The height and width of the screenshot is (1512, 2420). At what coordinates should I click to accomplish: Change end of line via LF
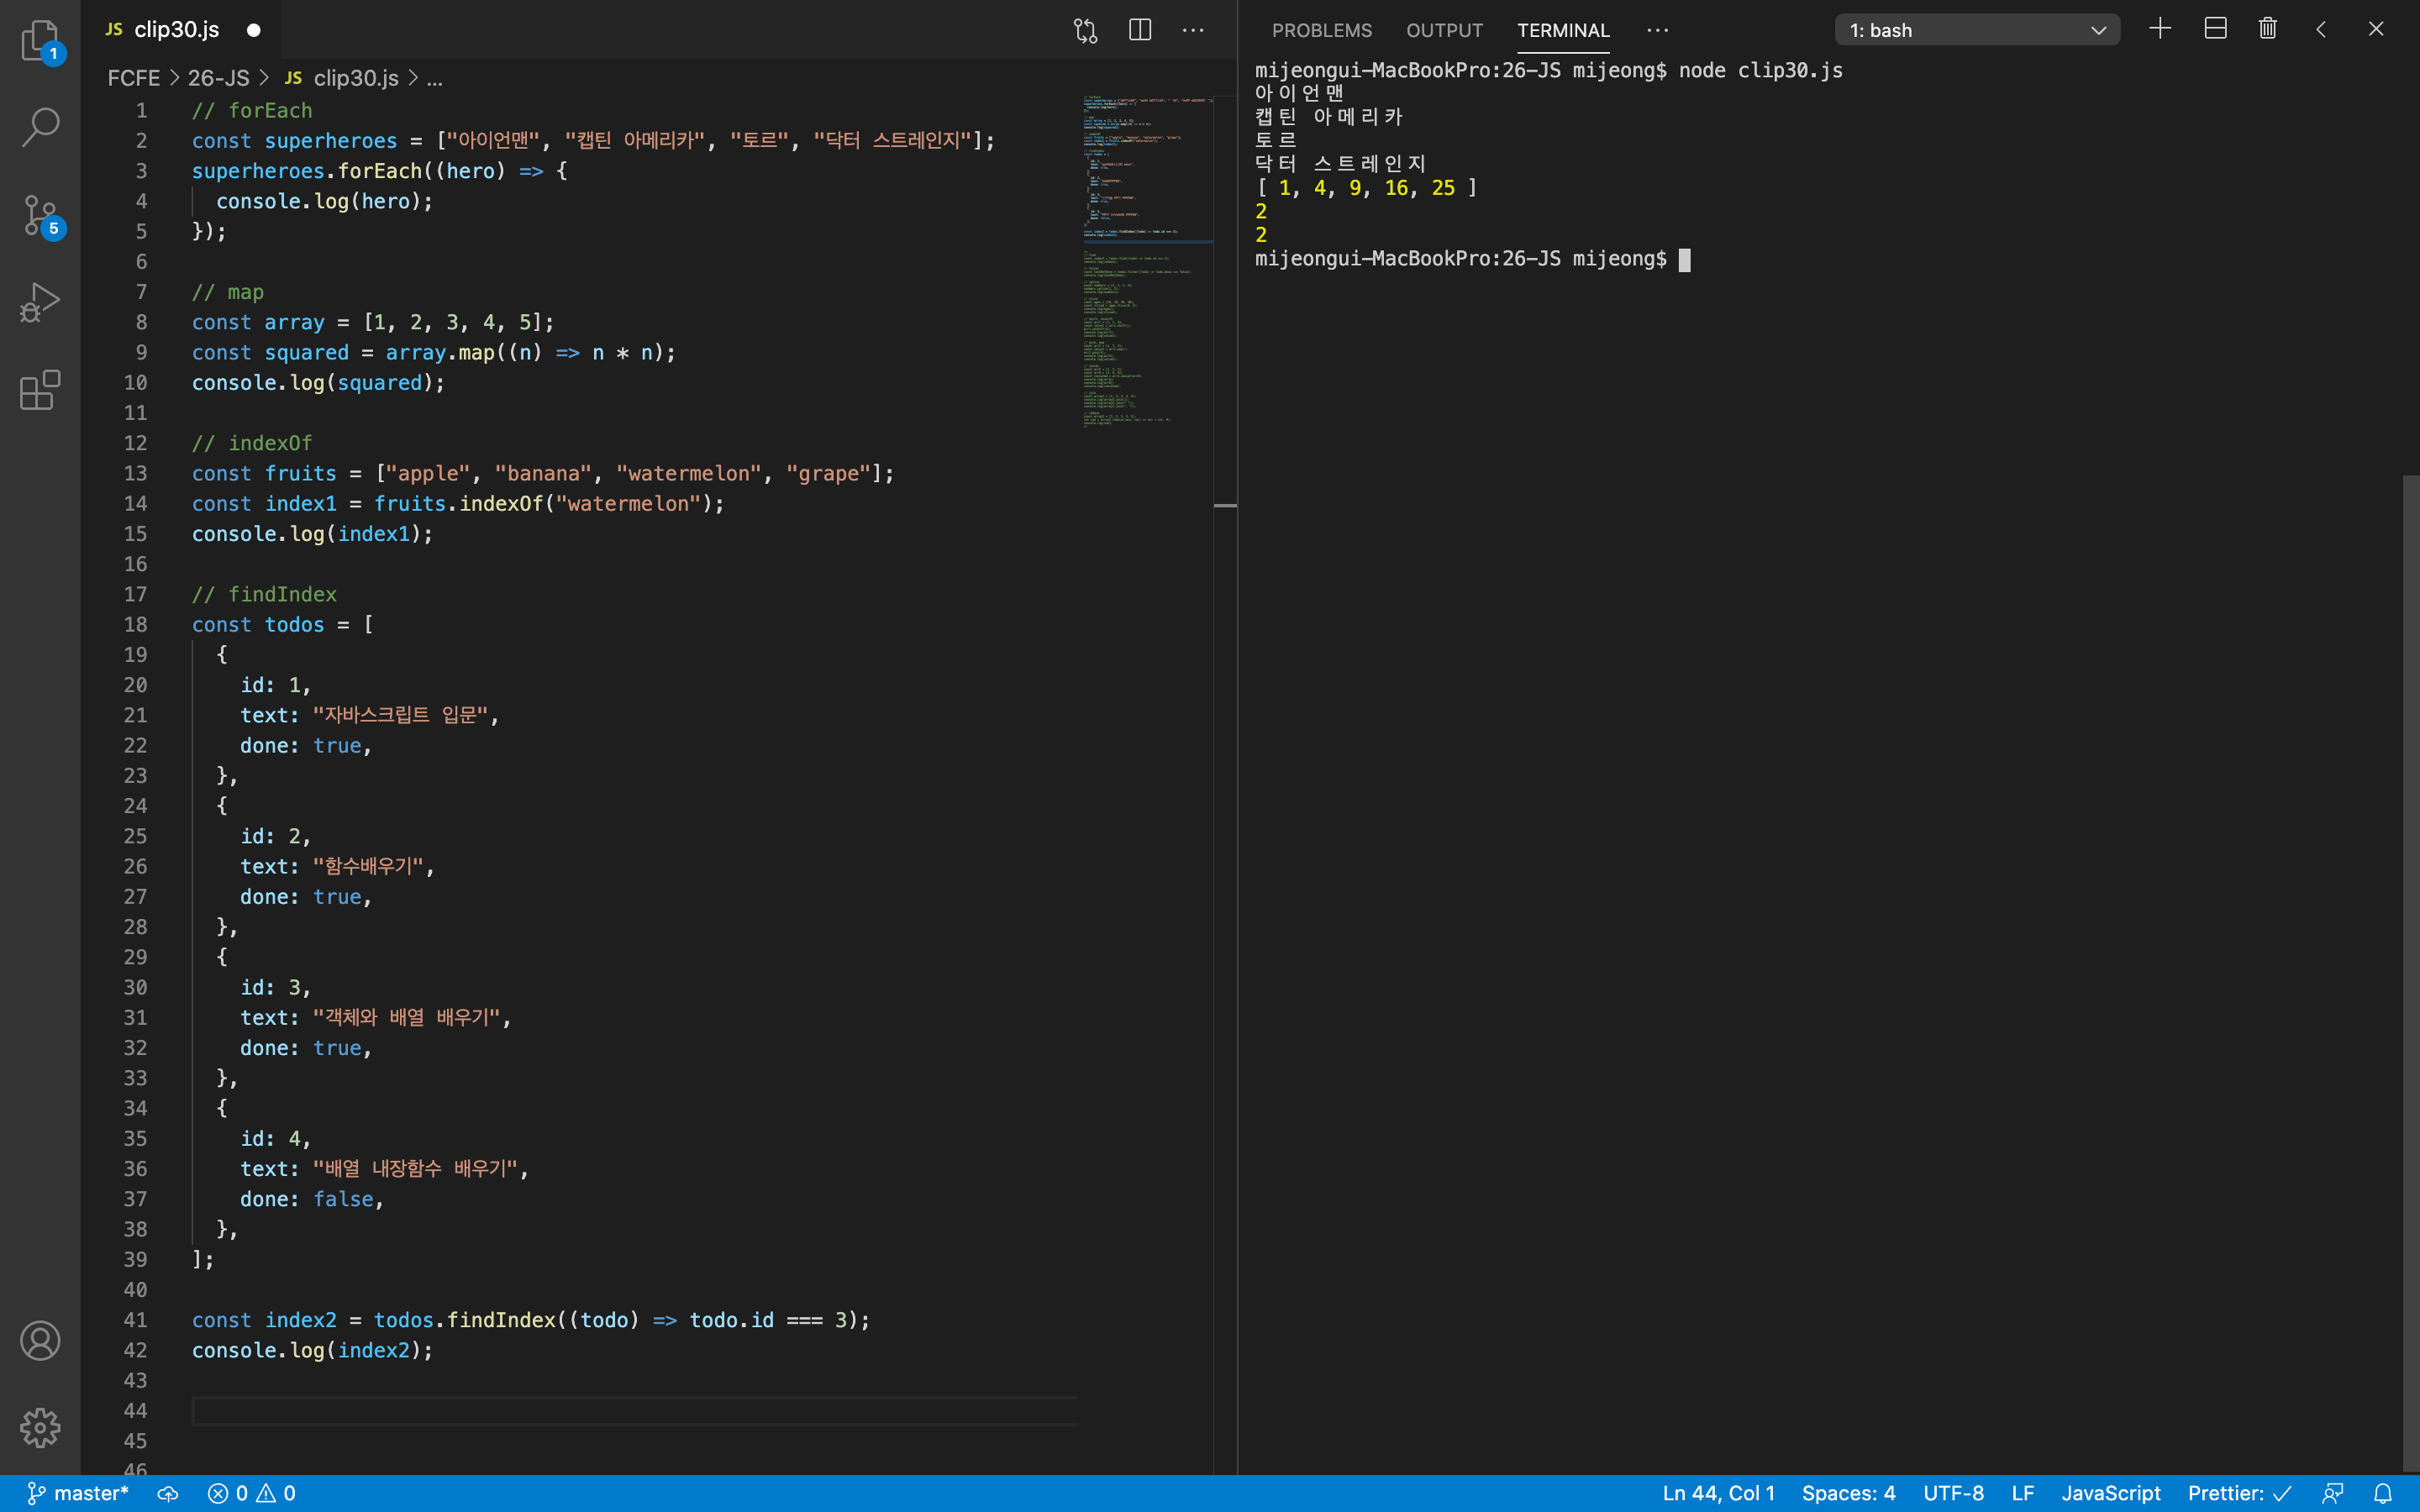coord(2022,1493)
